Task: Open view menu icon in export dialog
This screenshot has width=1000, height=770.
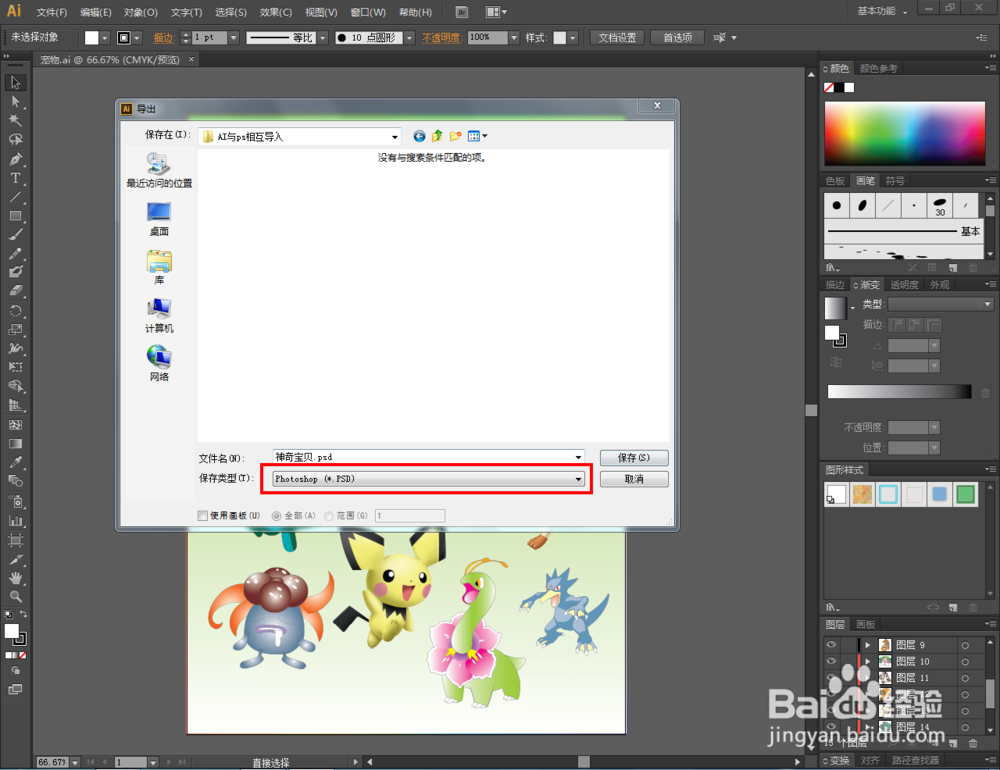Action: (476, 136)
